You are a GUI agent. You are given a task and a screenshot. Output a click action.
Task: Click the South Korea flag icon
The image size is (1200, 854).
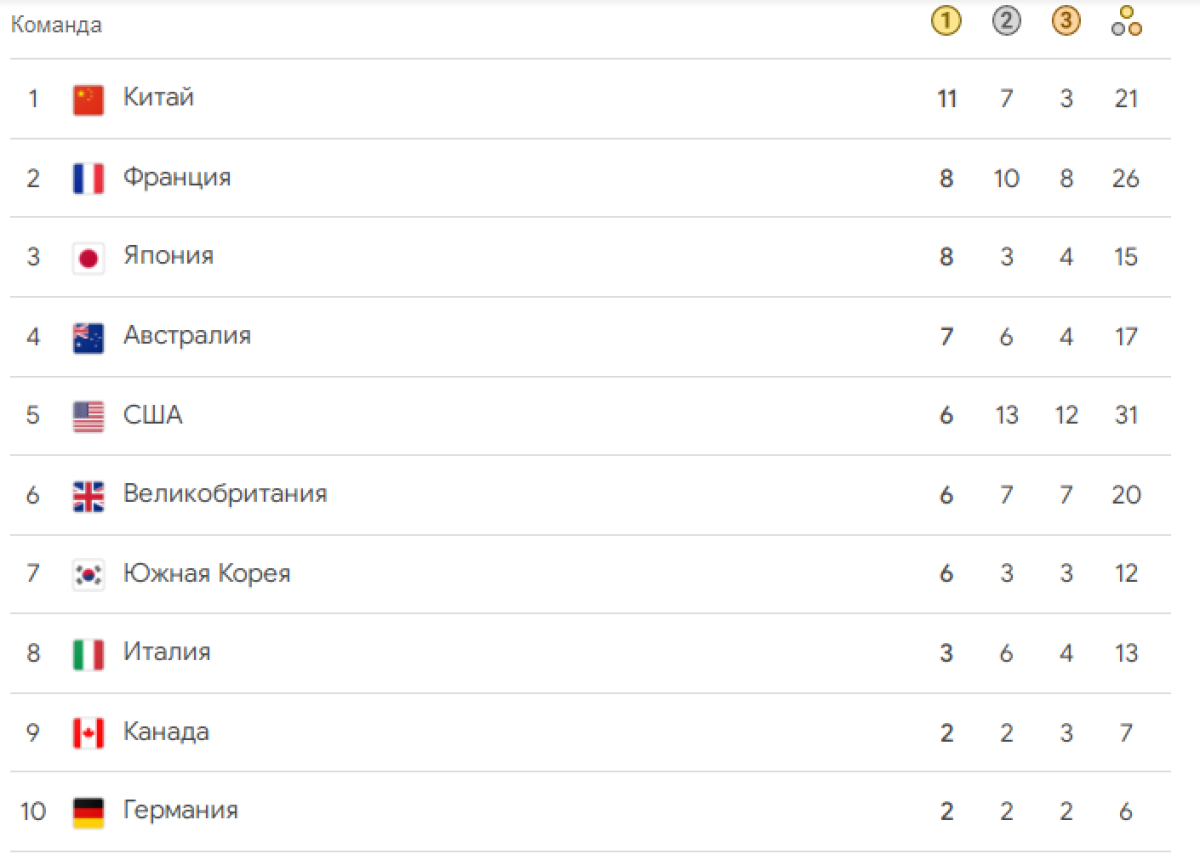point(88,574)
